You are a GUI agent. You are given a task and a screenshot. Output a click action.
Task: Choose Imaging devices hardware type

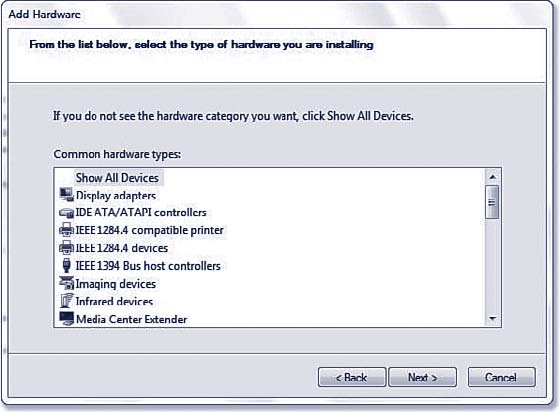point(116,284)
